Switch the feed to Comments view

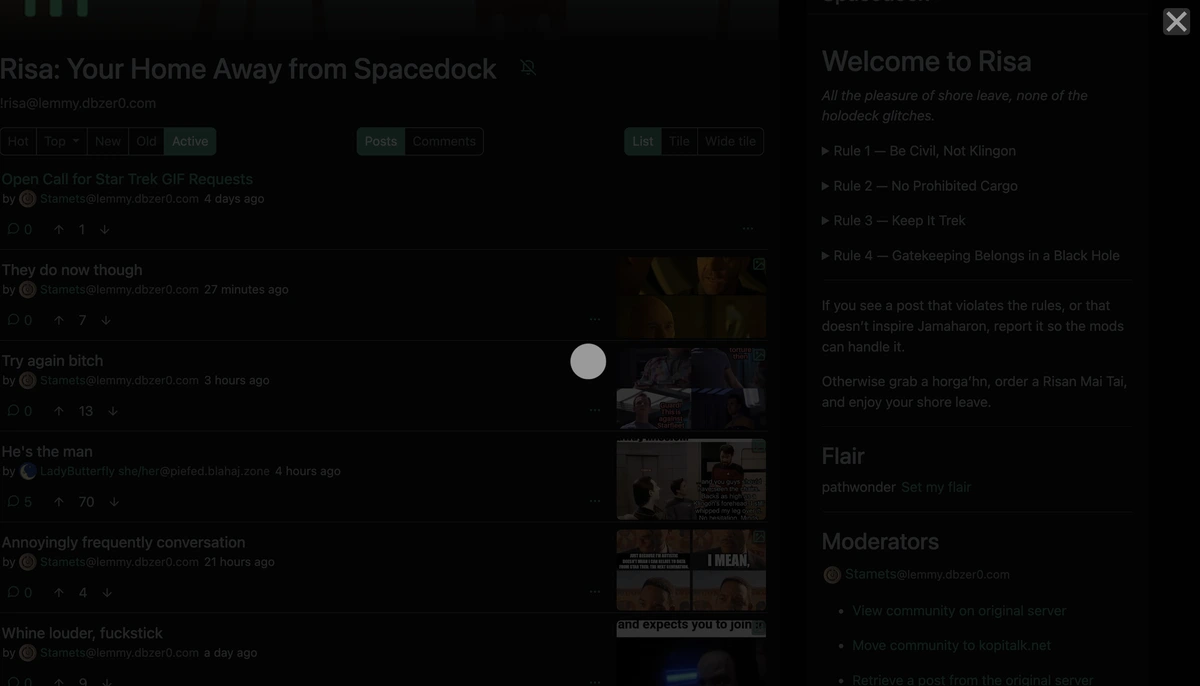click(x=444, y=141)
